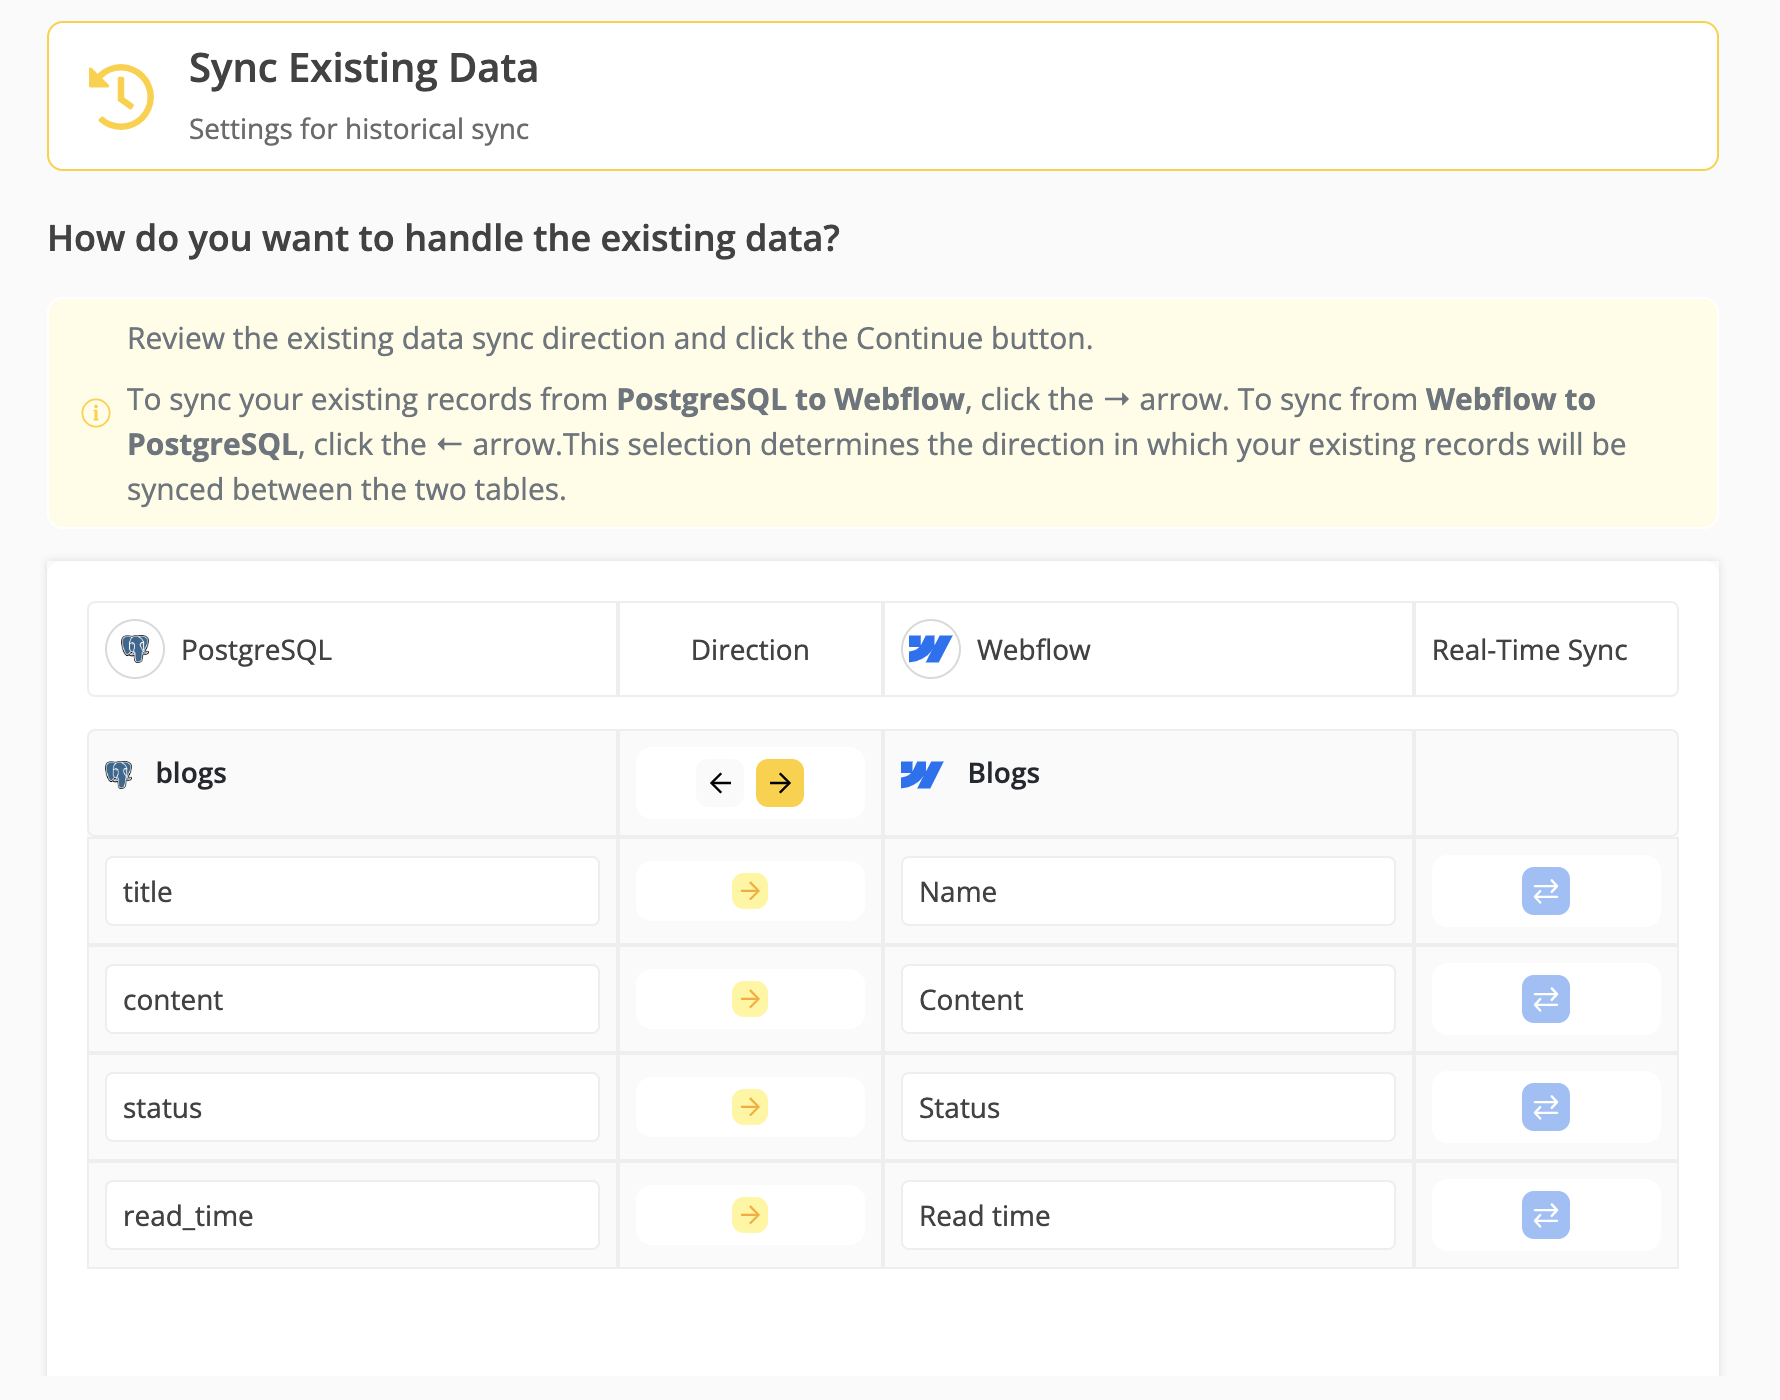
Task: Click the direction arrow in content row
Action: pyautogui.click(x=750, y=999)
